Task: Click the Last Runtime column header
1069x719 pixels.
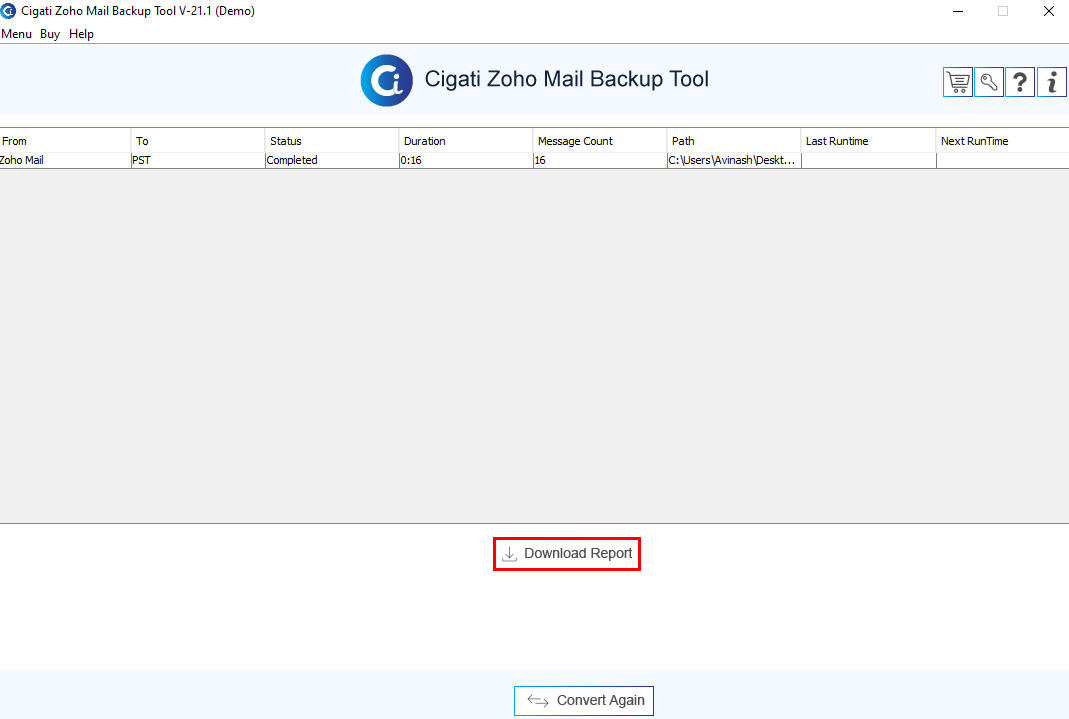Action: click(868, 141)
